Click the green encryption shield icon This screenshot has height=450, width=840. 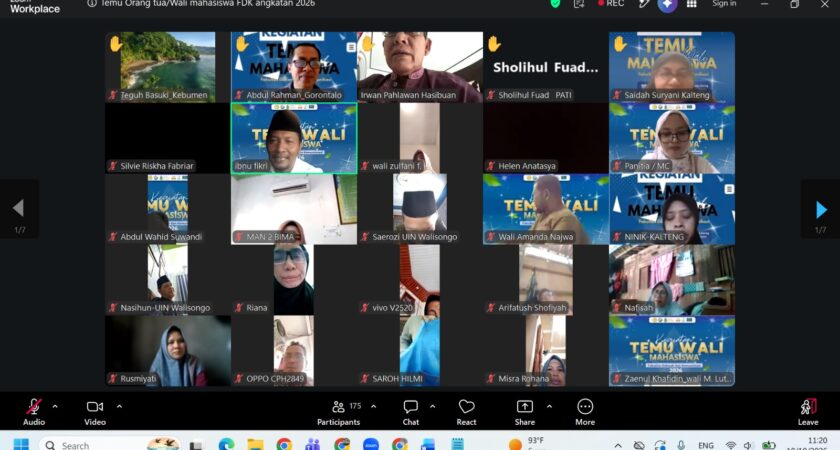(x=555, y=3)
